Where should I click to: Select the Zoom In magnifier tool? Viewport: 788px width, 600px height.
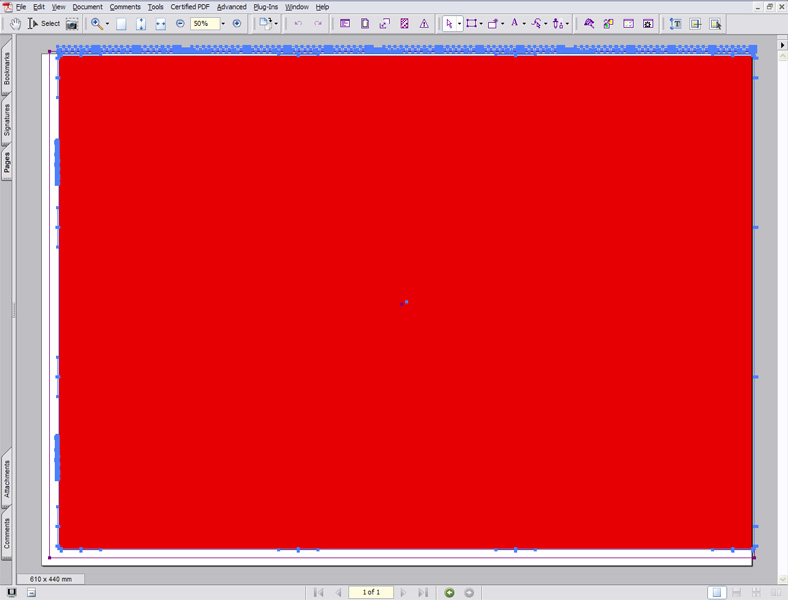[x=96, y=24]
